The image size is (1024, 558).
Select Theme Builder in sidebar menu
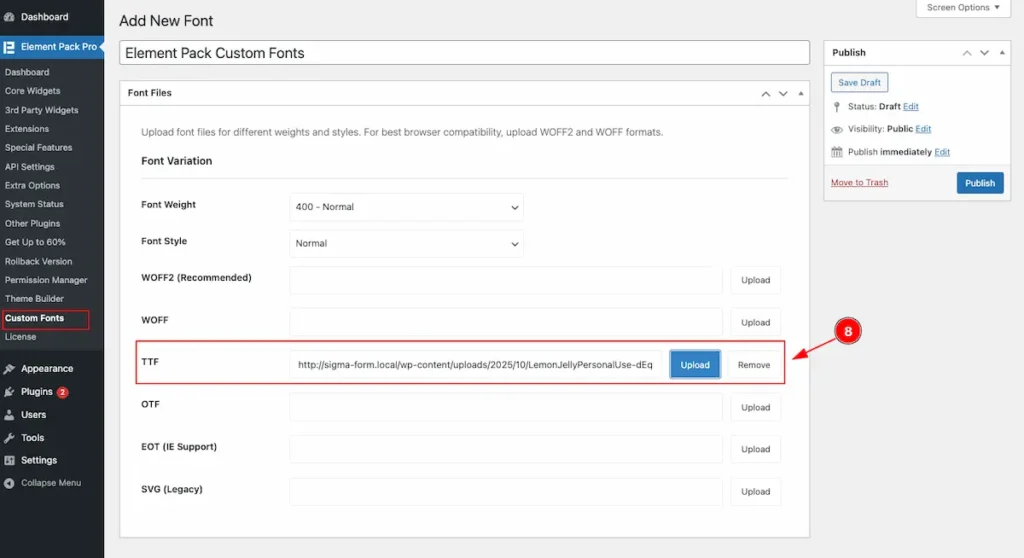pos(34,299)
